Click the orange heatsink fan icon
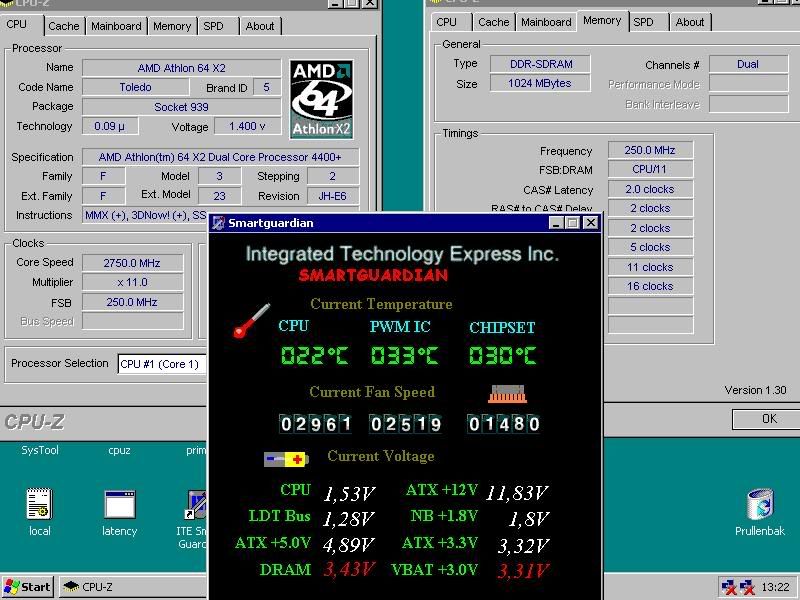 507,394
